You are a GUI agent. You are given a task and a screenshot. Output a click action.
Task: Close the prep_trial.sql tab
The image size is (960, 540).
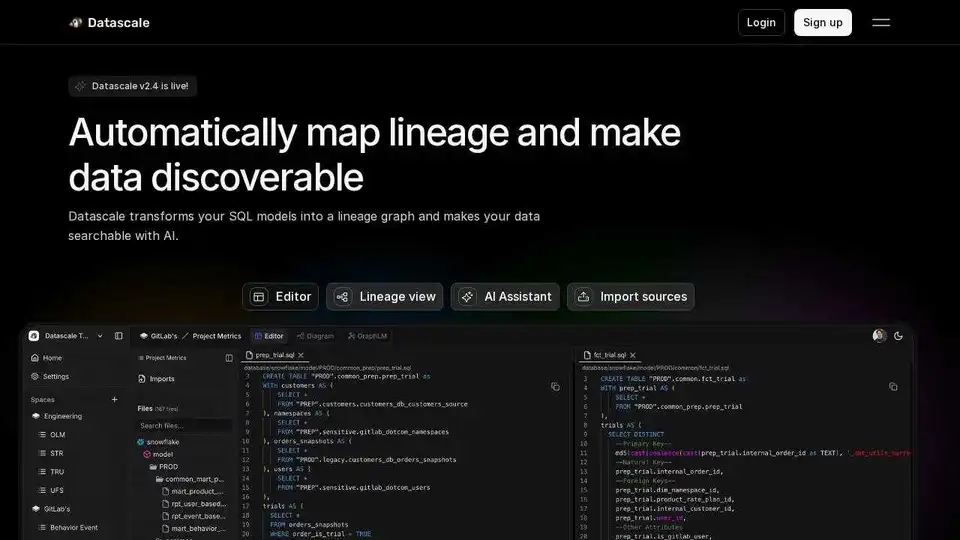[x=301, y=355]
